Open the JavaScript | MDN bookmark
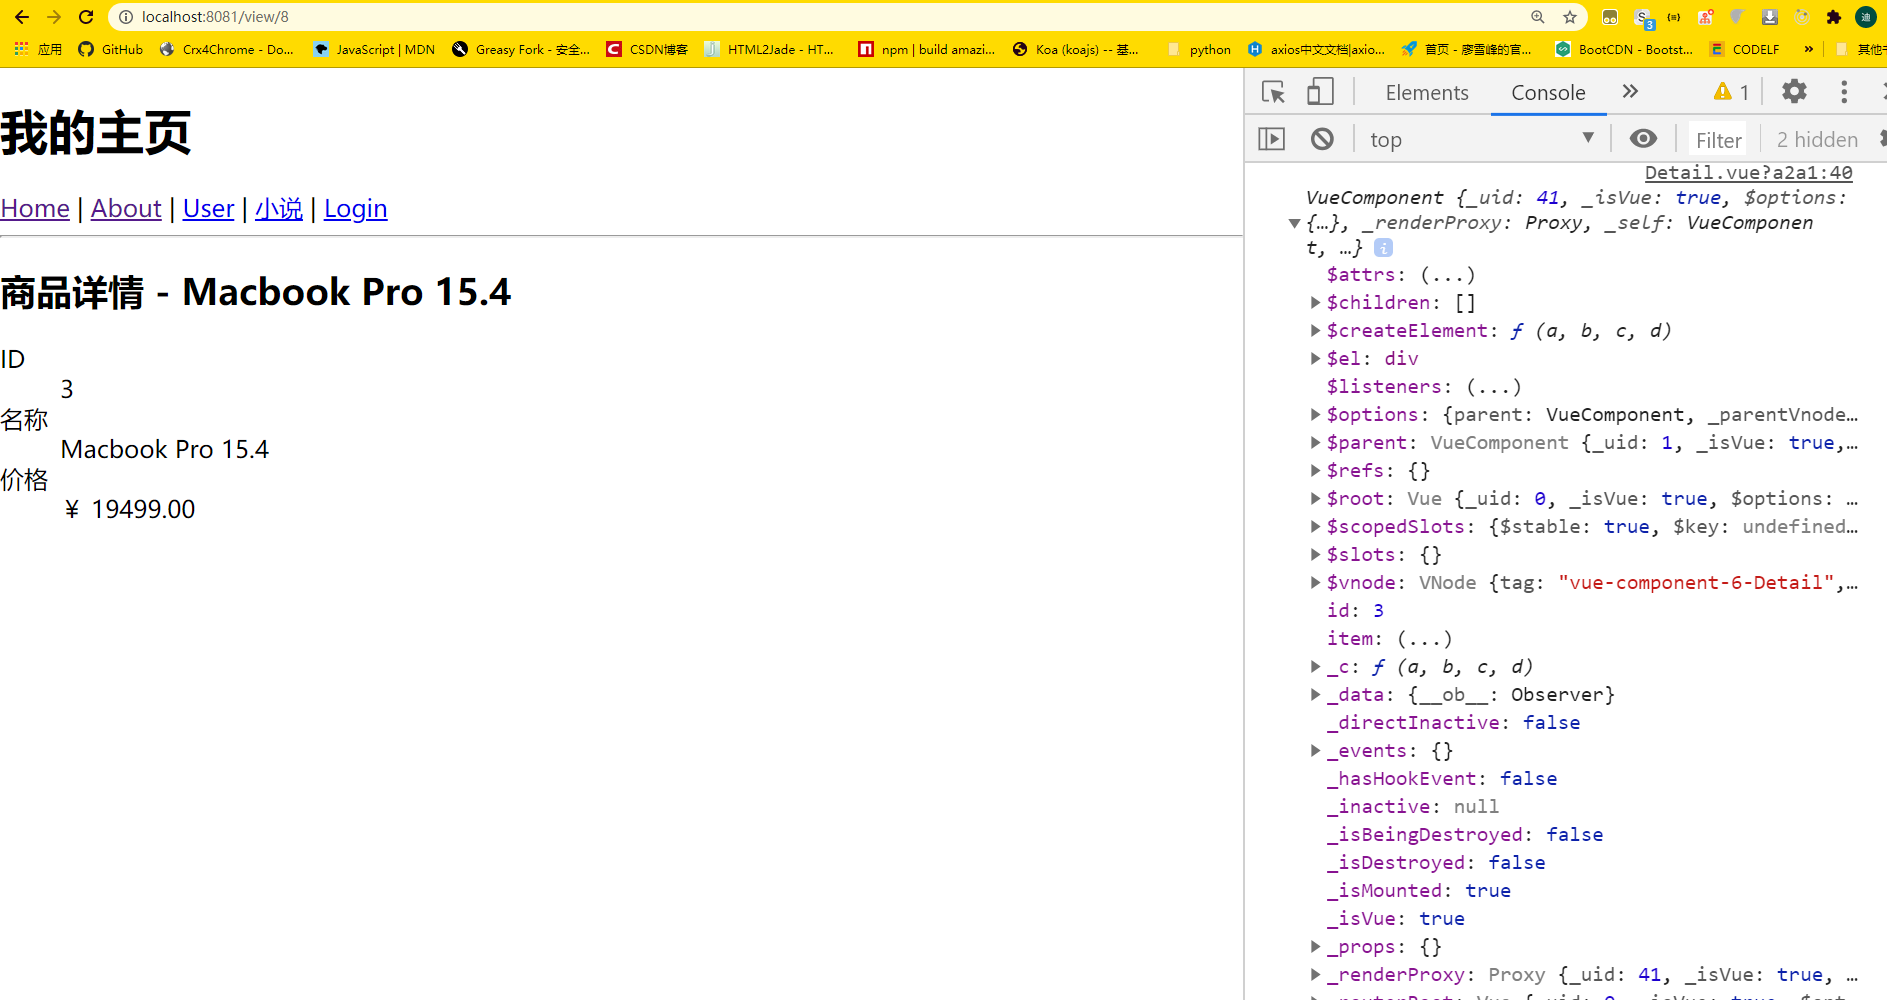Image resolution: width=1887 pixels, height=1000 pixels. point(374,49)
